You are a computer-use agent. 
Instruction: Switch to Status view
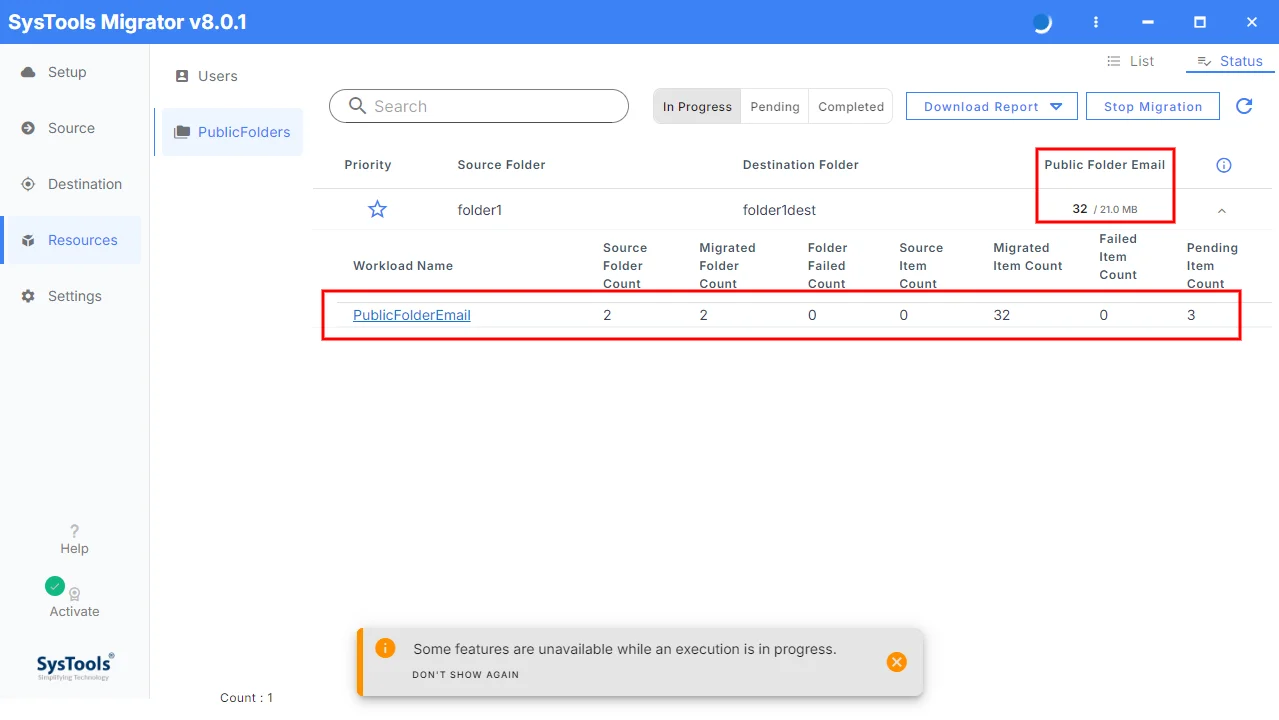pyautogui.click(x=1230, y=61)
